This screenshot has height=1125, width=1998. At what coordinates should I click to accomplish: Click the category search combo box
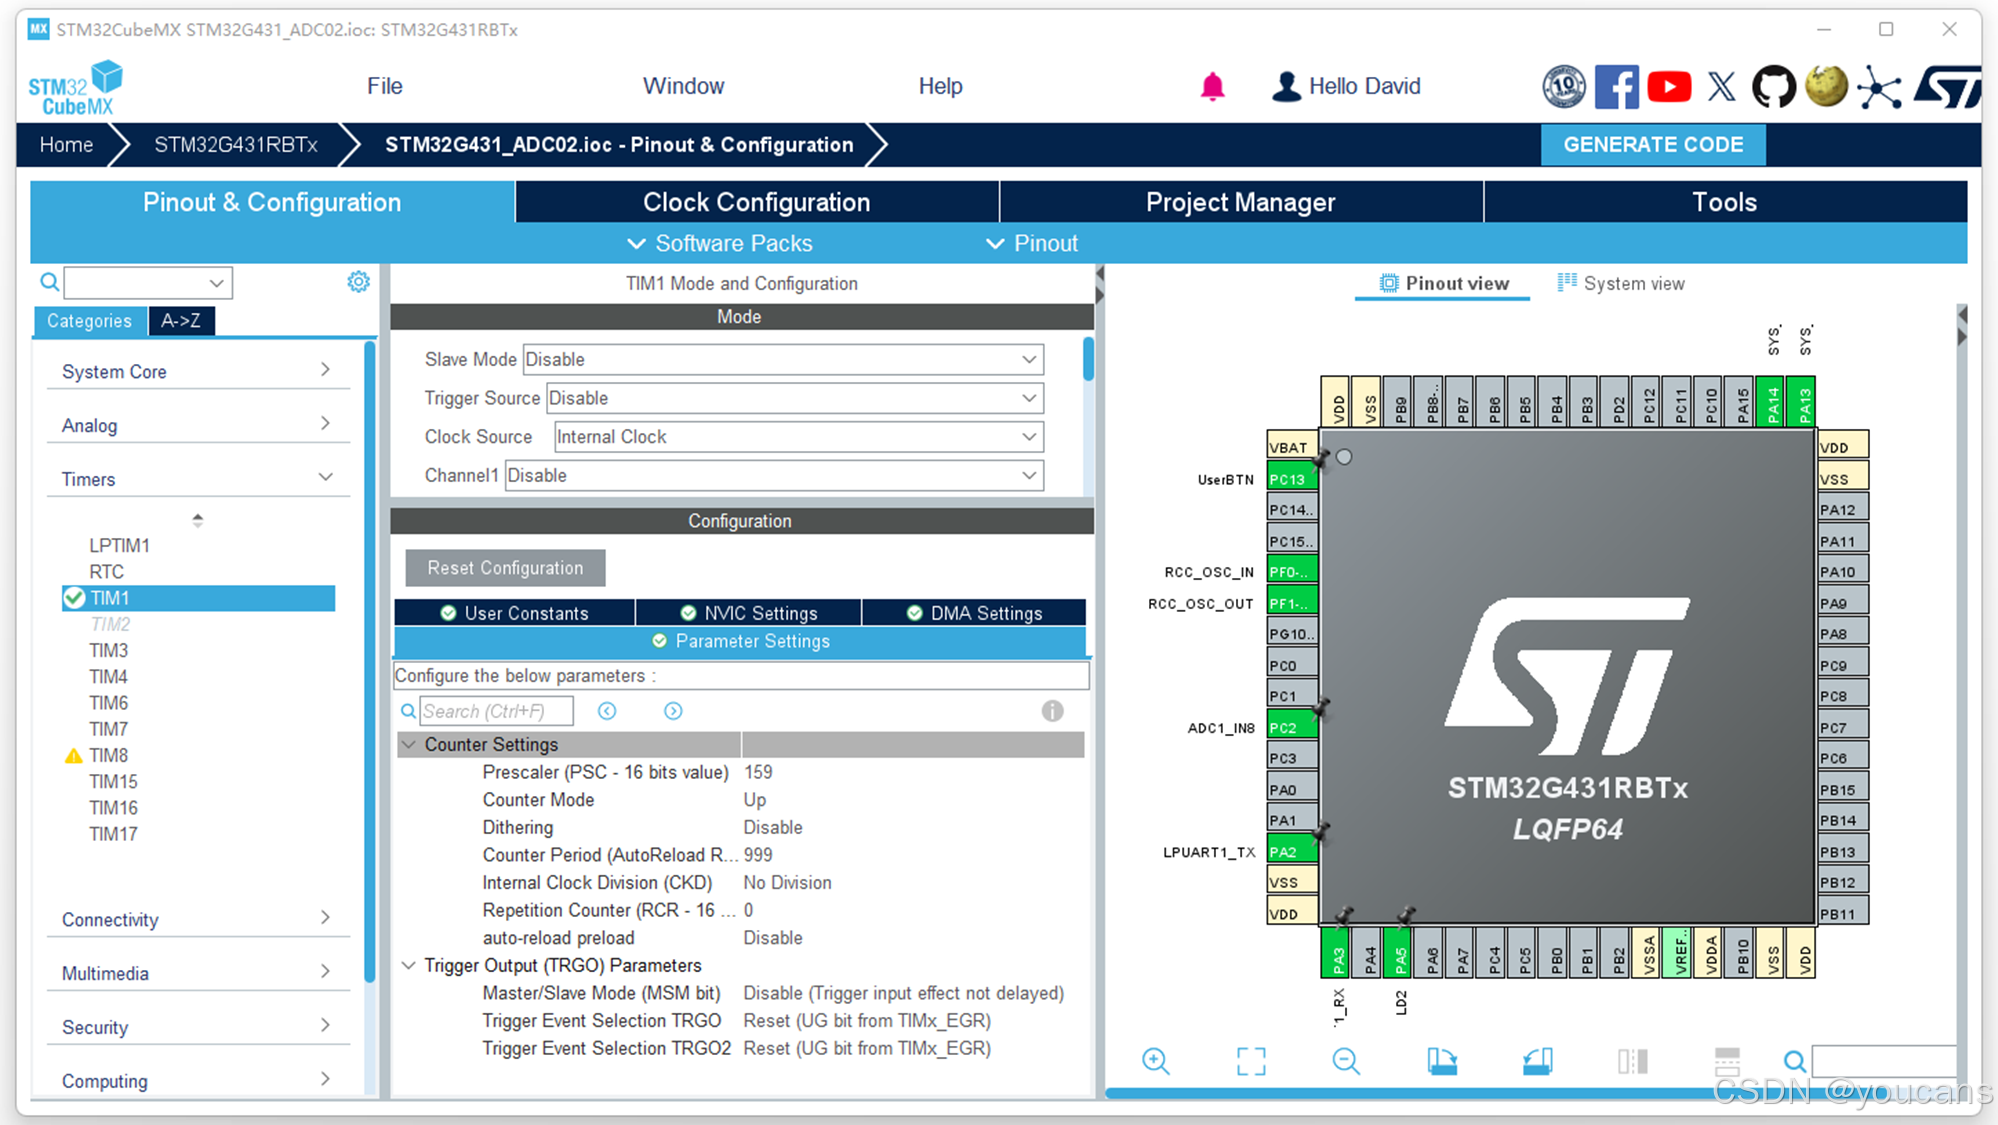coord(148,283)
